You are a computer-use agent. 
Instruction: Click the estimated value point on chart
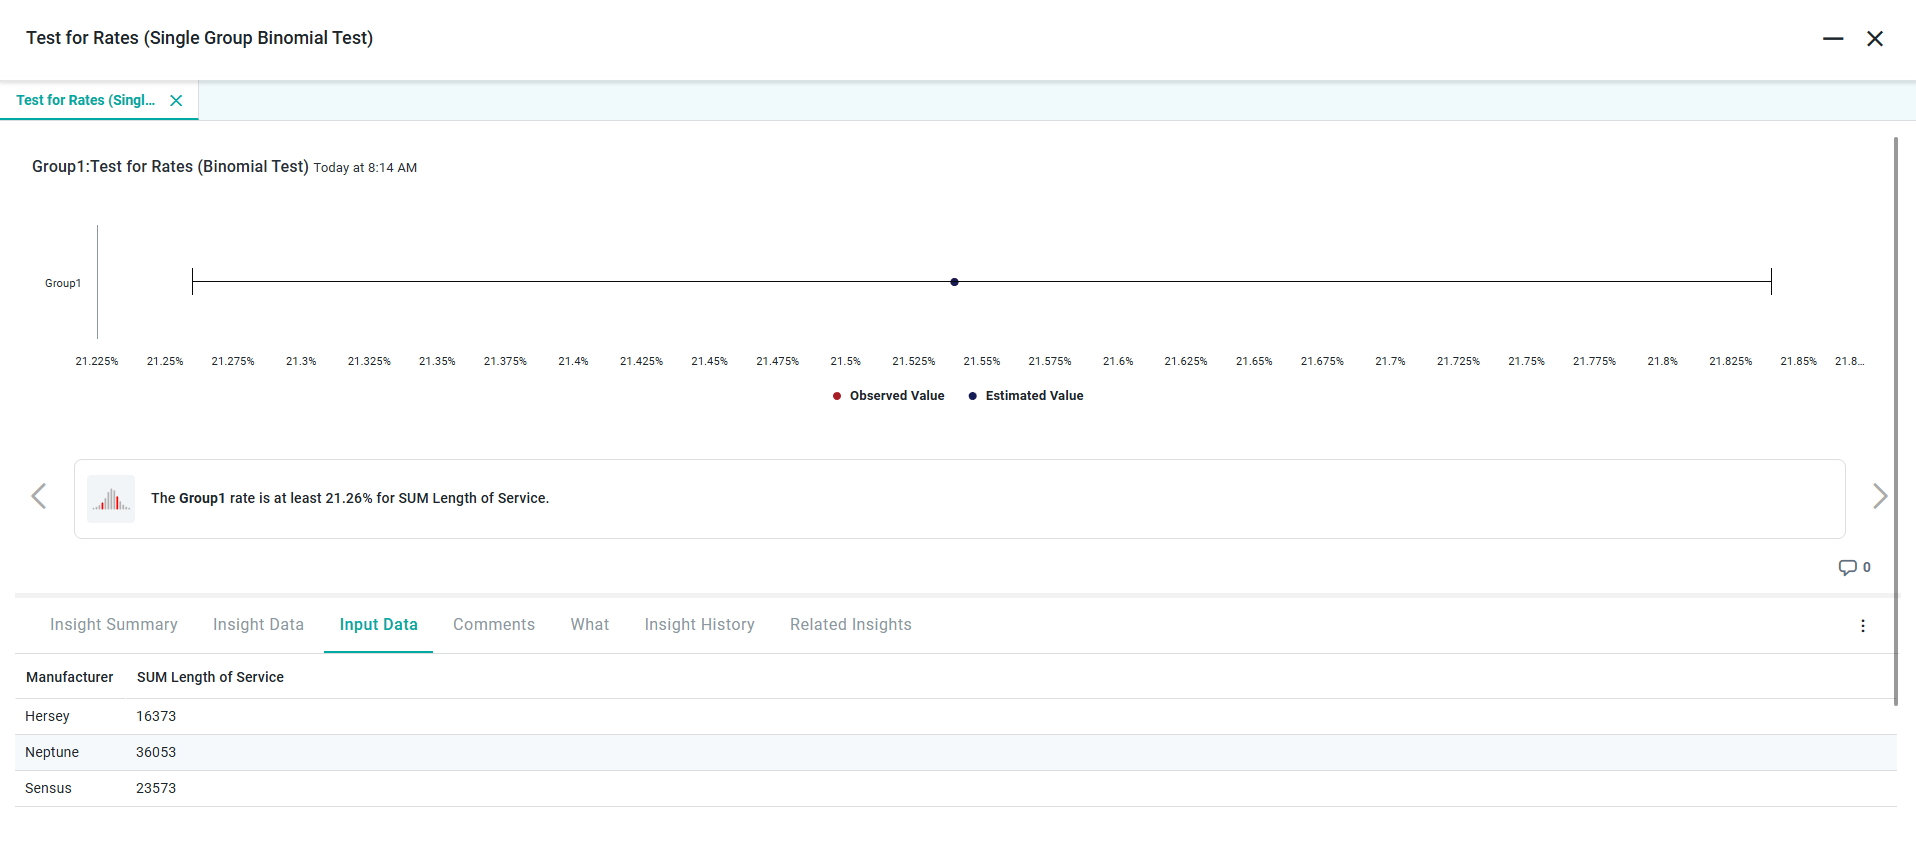coord(954,282)
